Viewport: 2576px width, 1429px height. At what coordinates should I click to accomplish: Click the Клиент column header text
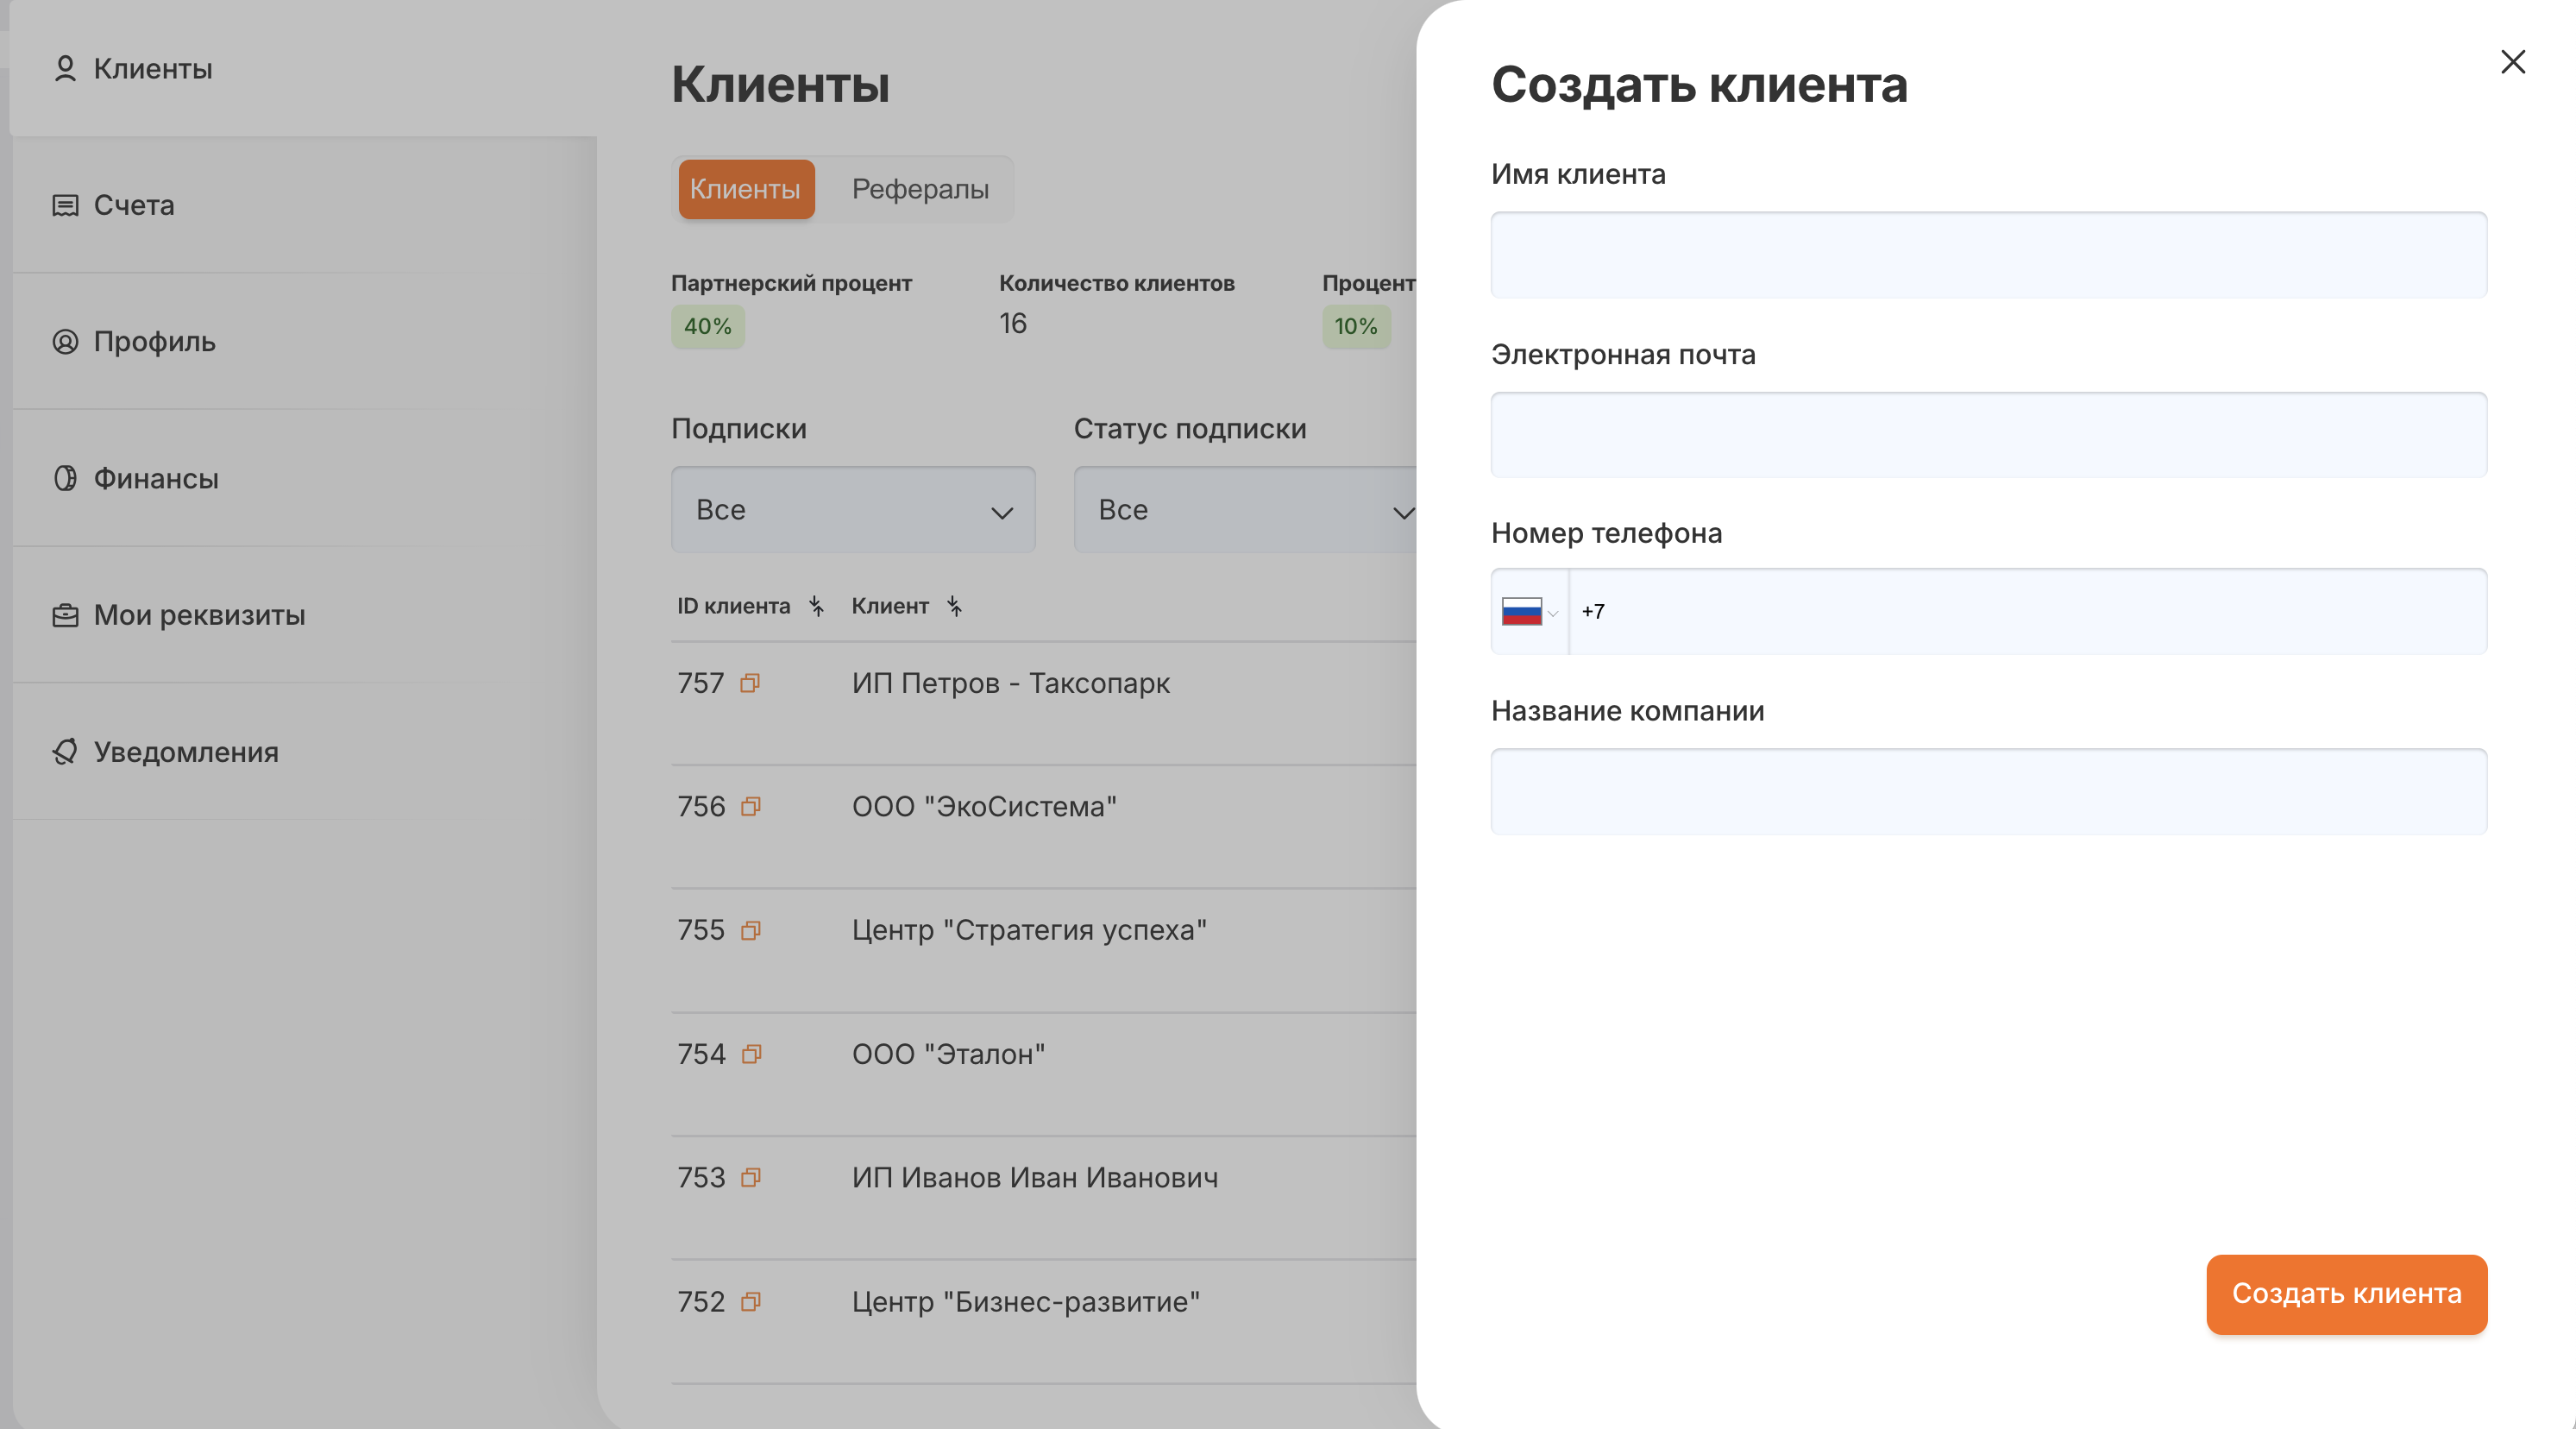coord(890,606)
